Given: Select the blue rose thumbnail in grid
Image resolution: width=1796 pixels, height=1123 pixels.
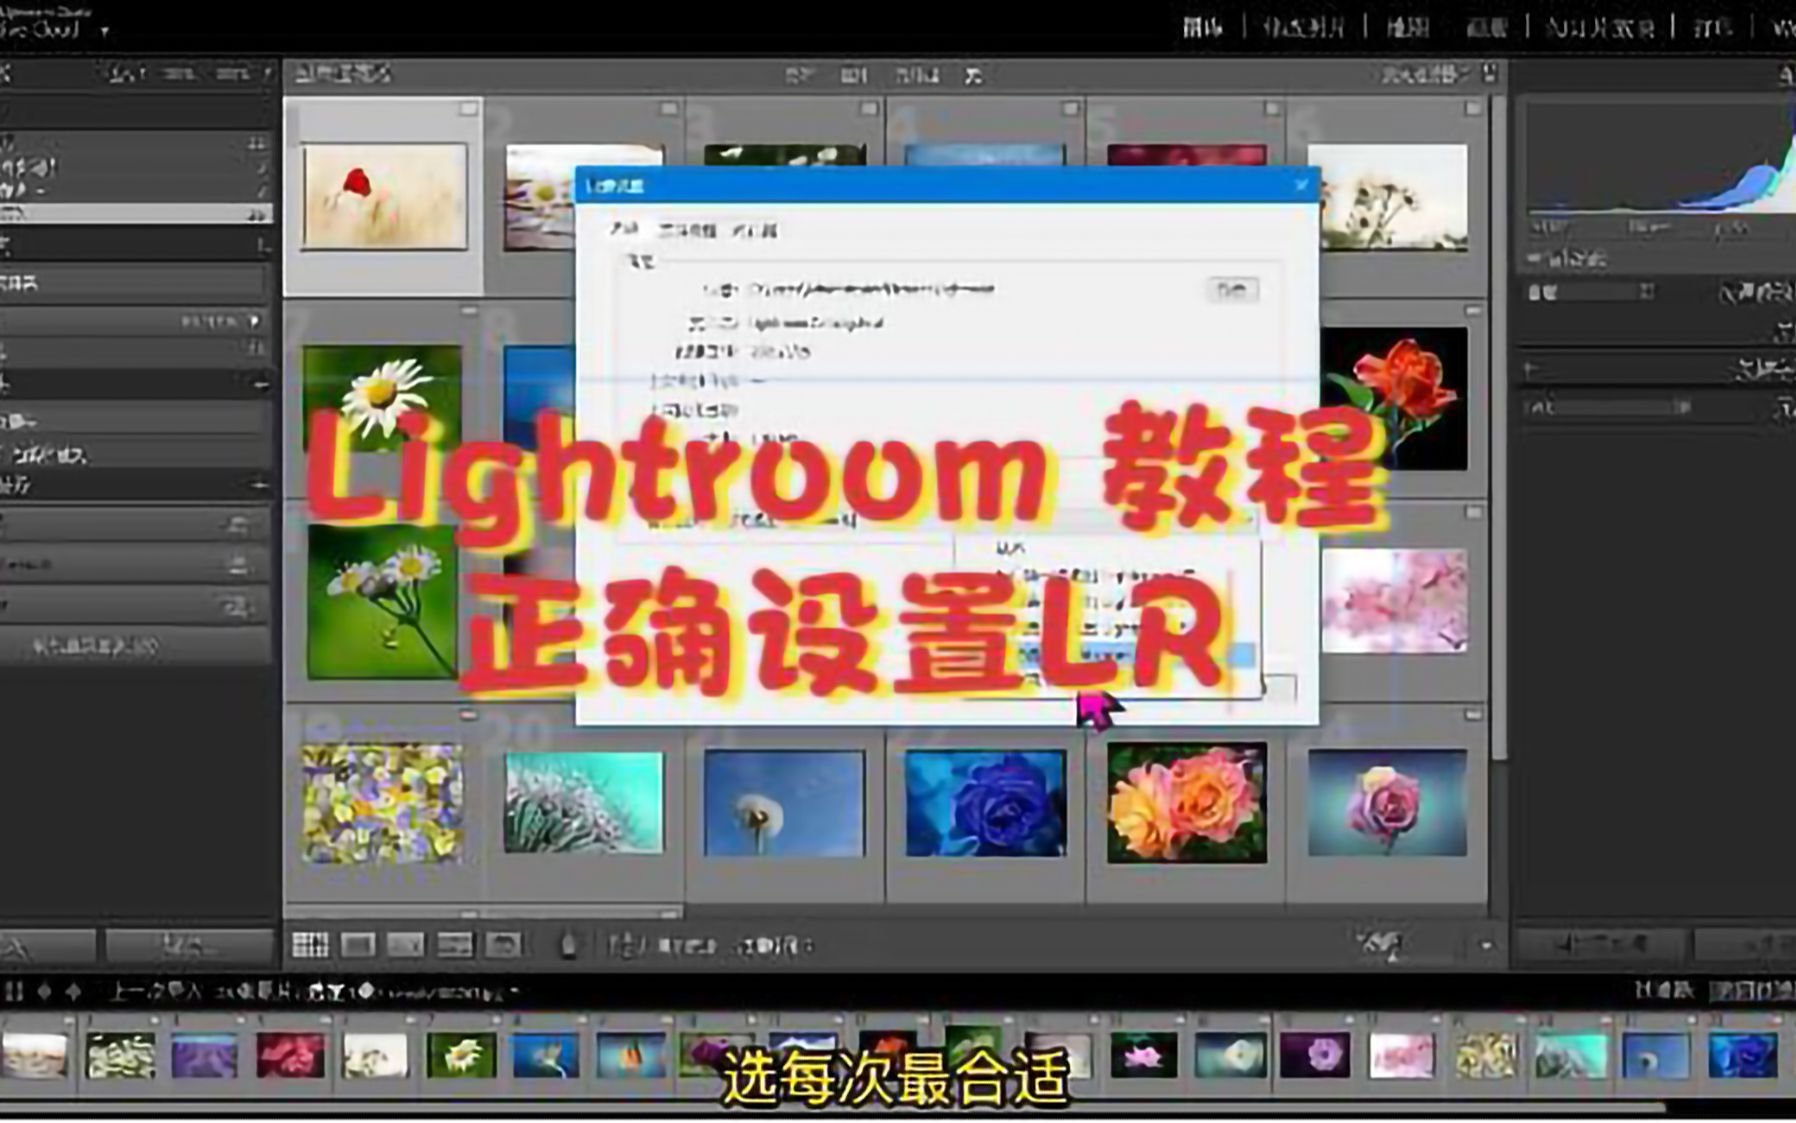Looking at the screenshot, I should click(986, 803).
